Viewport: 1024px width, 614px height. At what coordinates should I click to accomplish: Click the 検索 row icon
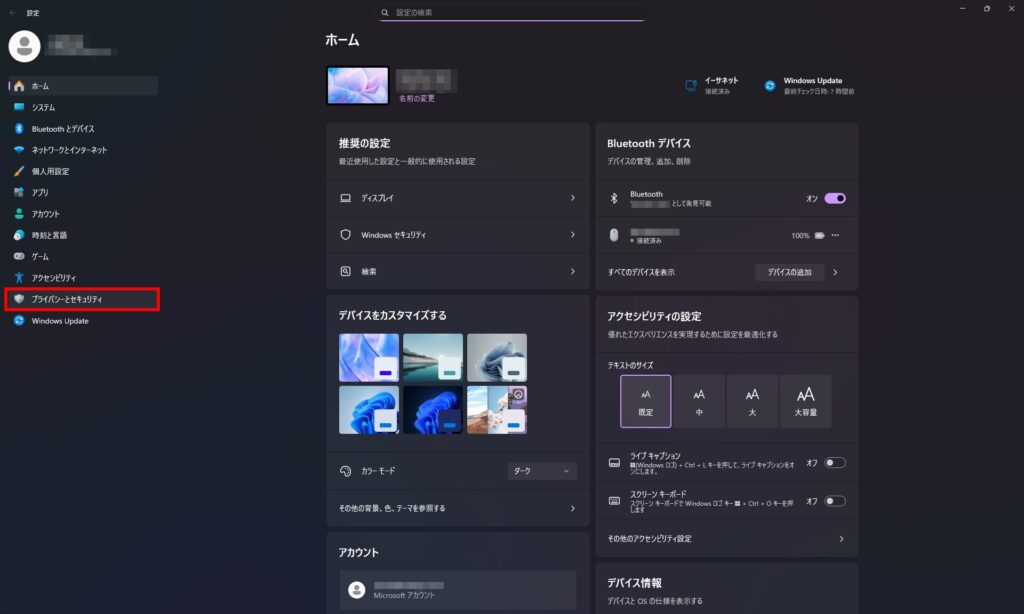[345, 271]
